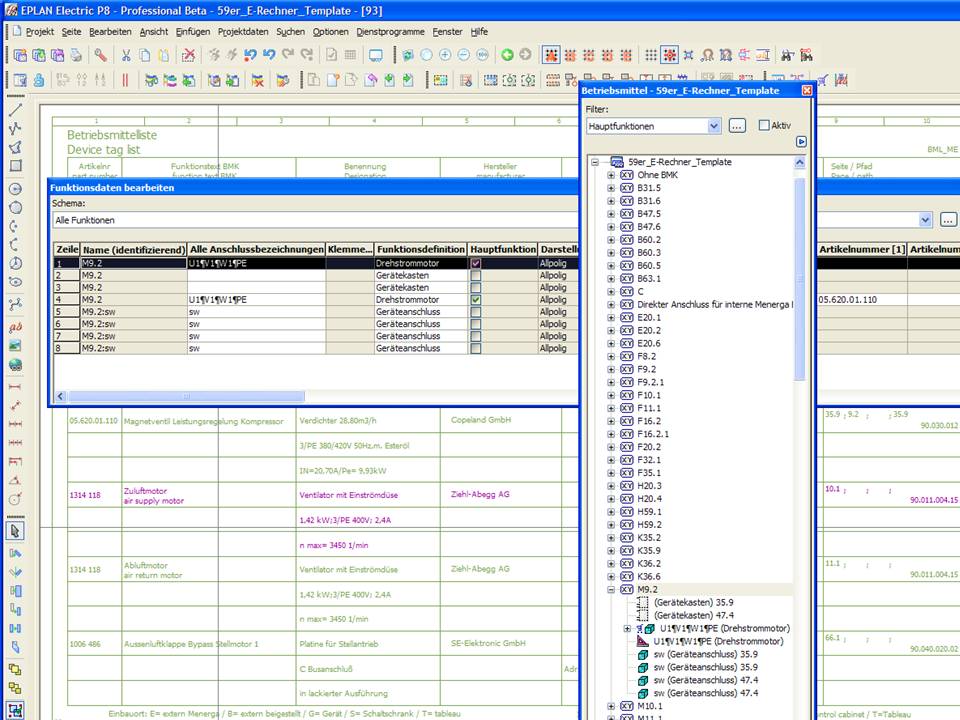Toggle Hauptfunktion checkbox in row 8
This screenshot has height=720, width=960.
(476, 348)
